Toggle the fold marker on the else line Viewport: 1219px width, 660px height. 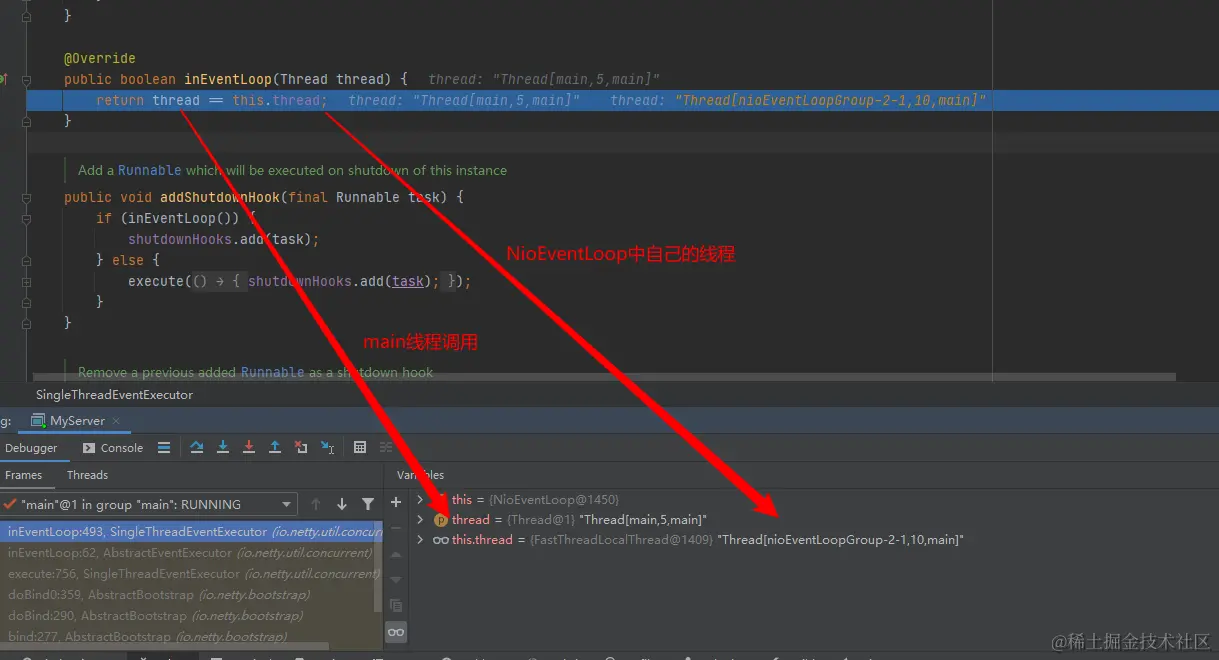pyautogui.click(x=27, y=260)
